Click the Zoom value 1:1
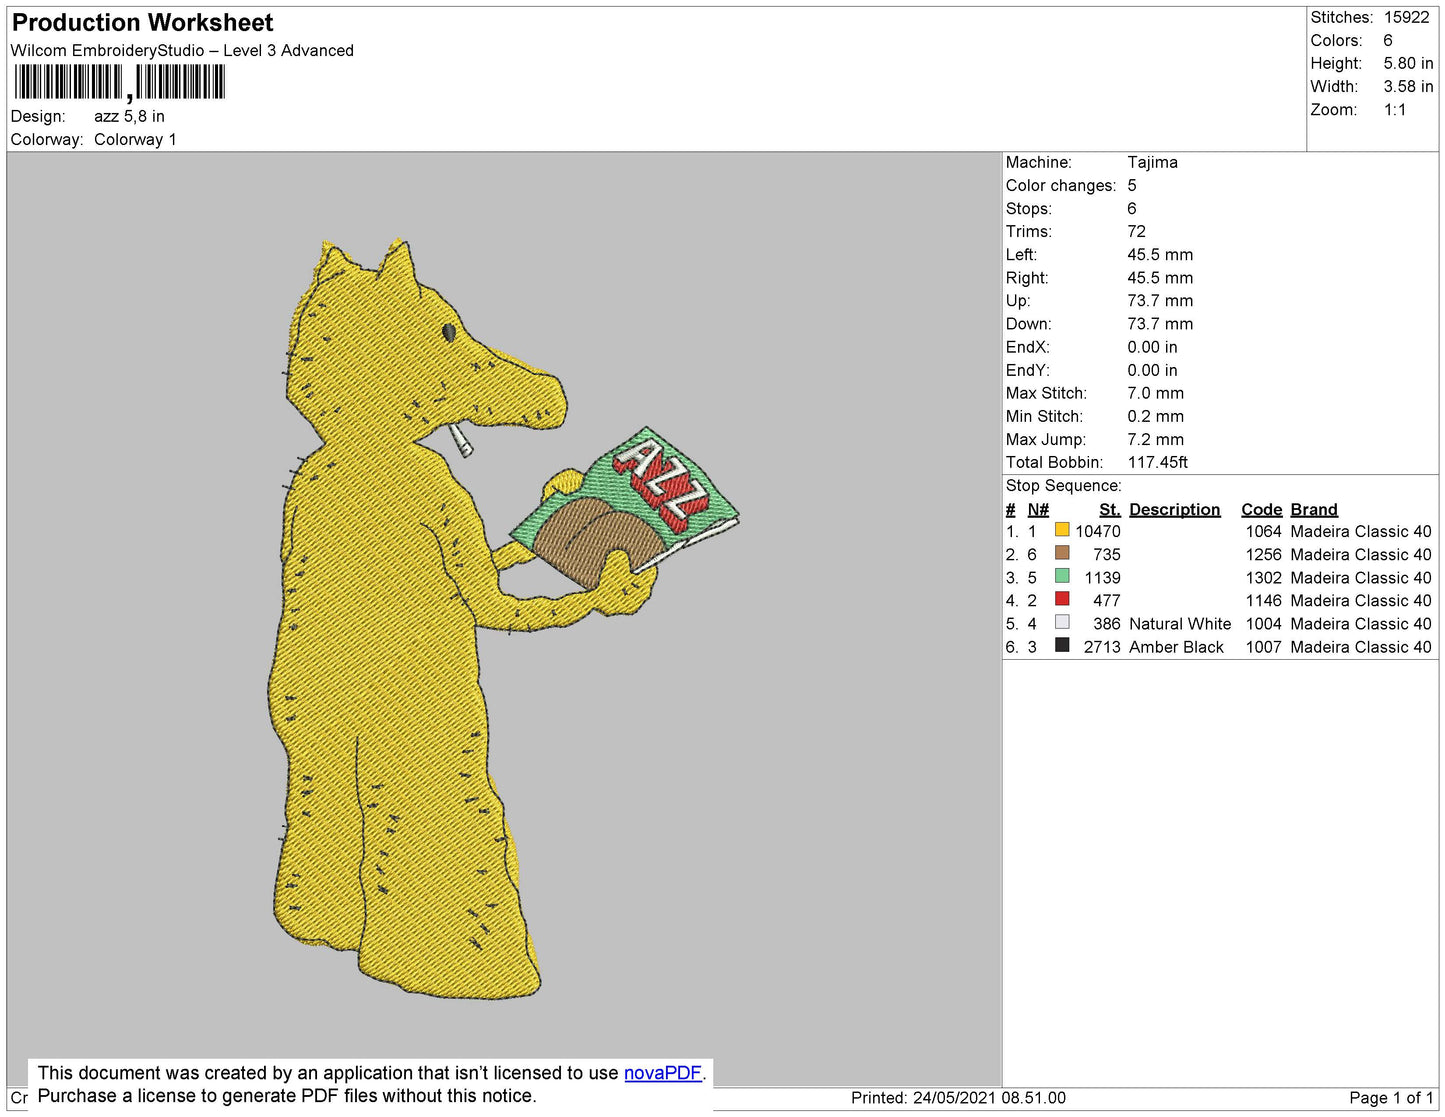This screenshot has height=1117, width=1445. (x=1395, y=109)
